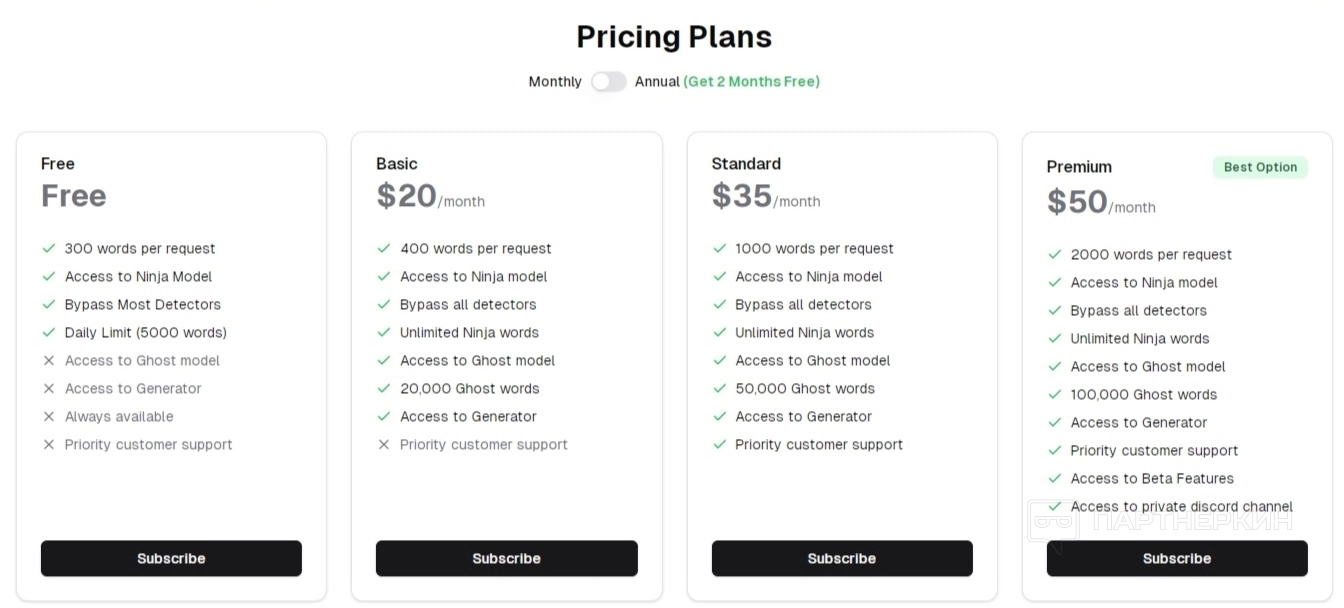Image resolution: width=1344 pixels, height=608 pixels.
Task: Choose Subscribe under Standard plan
Action: pyautogui.click(x=841, y=558)
